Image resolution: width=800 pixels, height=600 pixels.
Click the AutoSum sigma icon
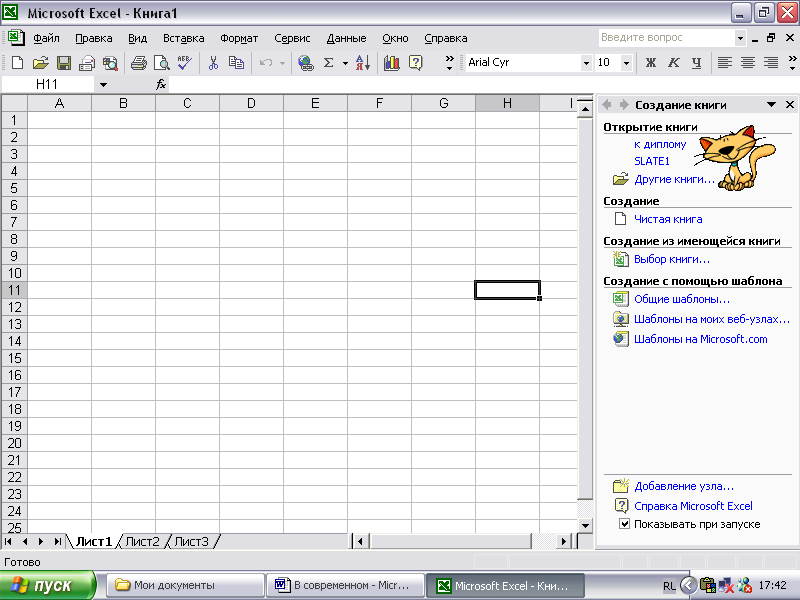coord(329,63)
